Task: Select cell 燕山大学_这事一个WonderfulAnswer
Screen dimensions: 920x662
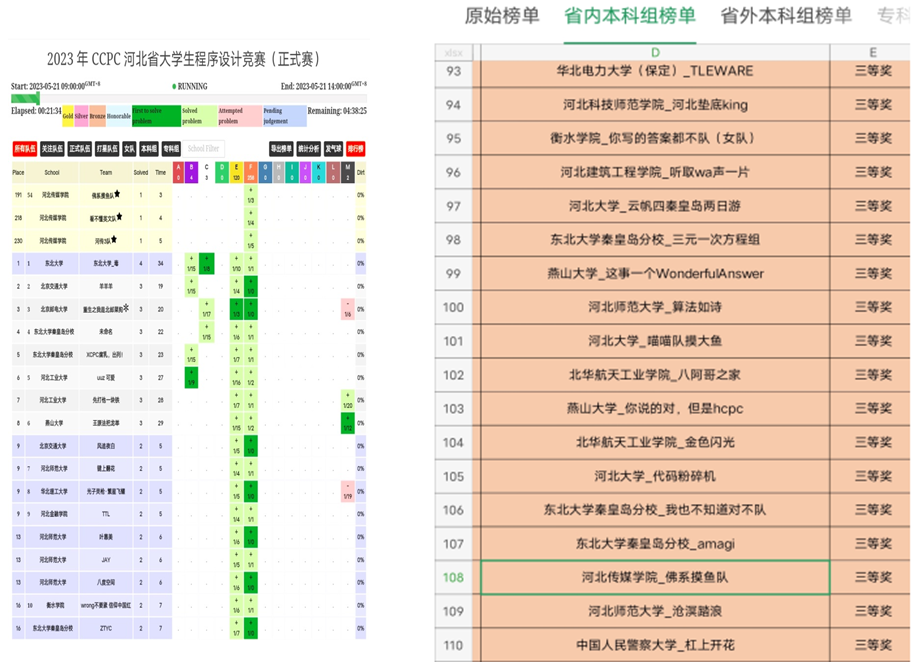Action: [655, 274]
